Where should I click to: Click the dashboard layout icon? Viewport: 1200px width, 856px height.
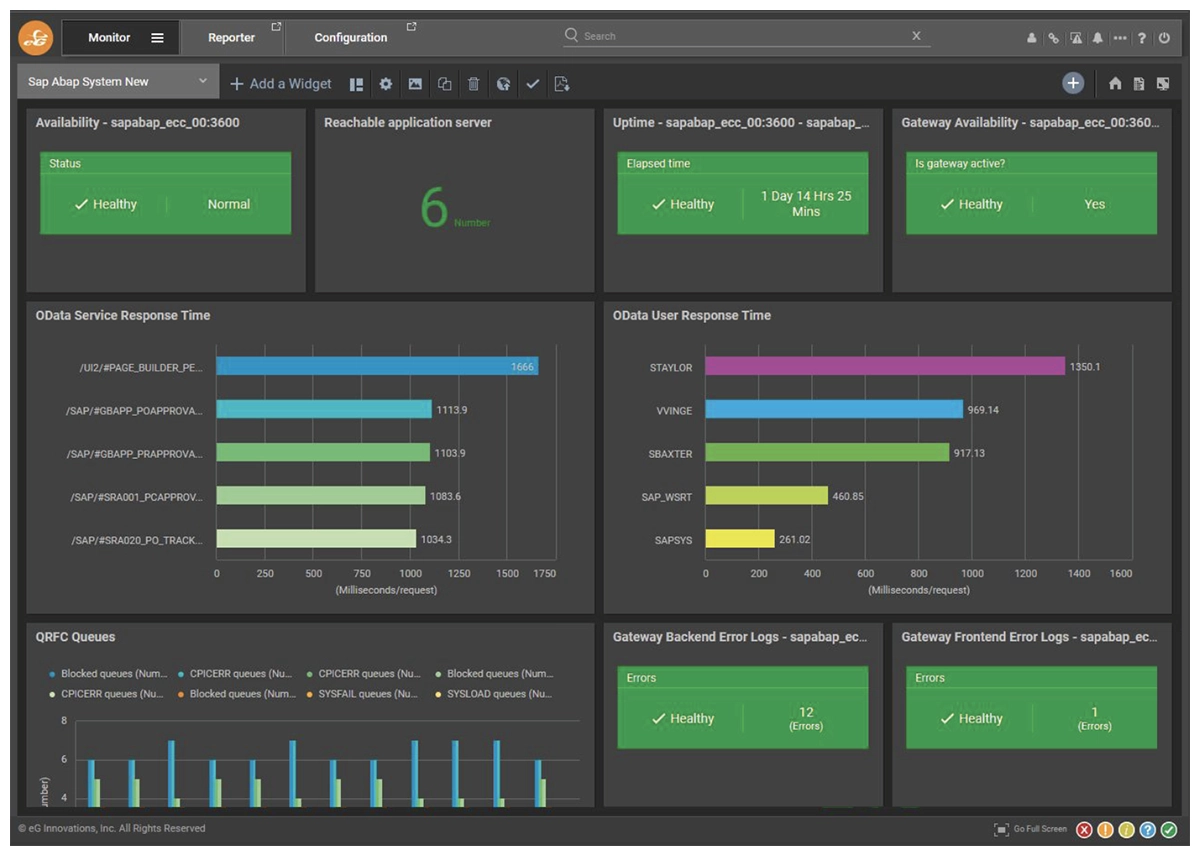pos(356,84)
